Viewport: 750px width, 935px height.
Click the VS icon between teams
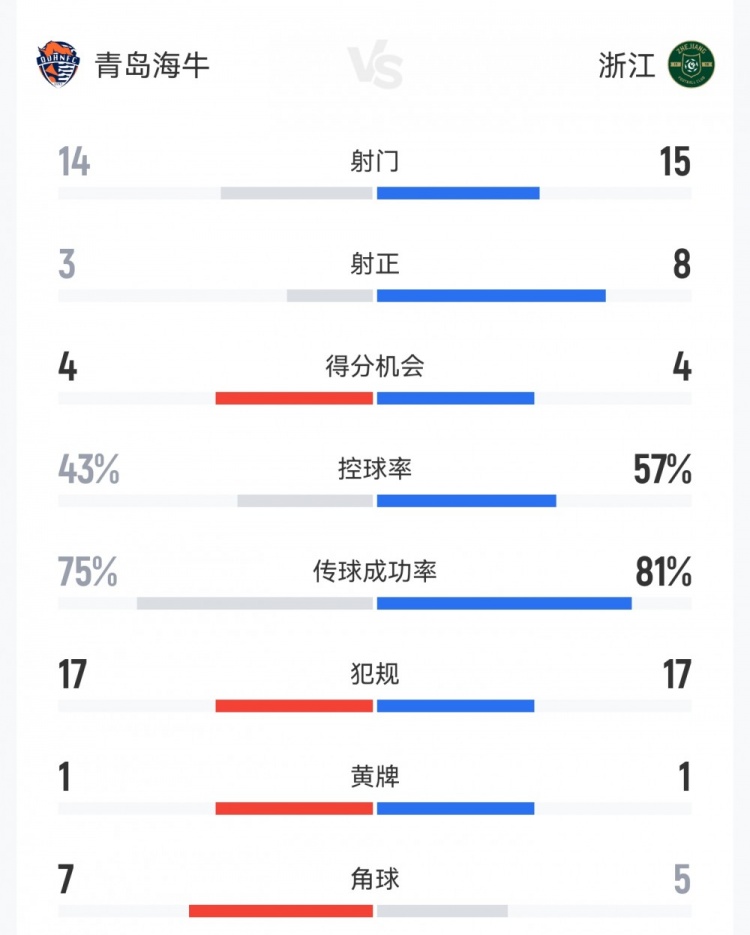(376, 67)
